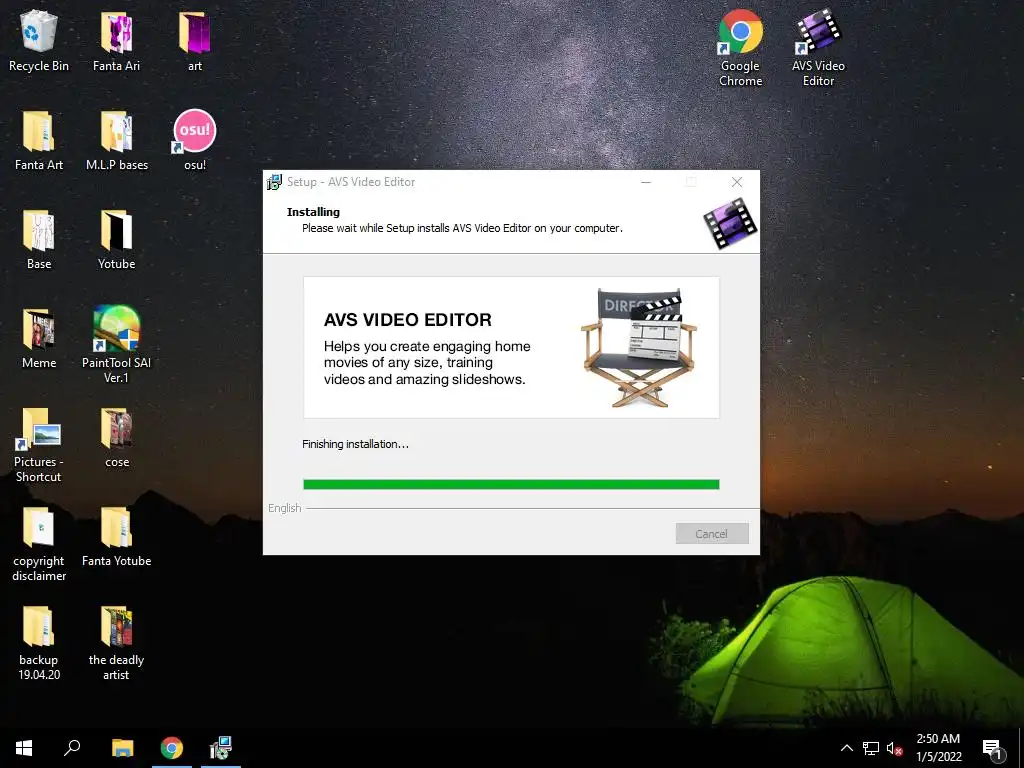Select the Meme folder icon
The image size is (1024, 768).
point(39,339)
